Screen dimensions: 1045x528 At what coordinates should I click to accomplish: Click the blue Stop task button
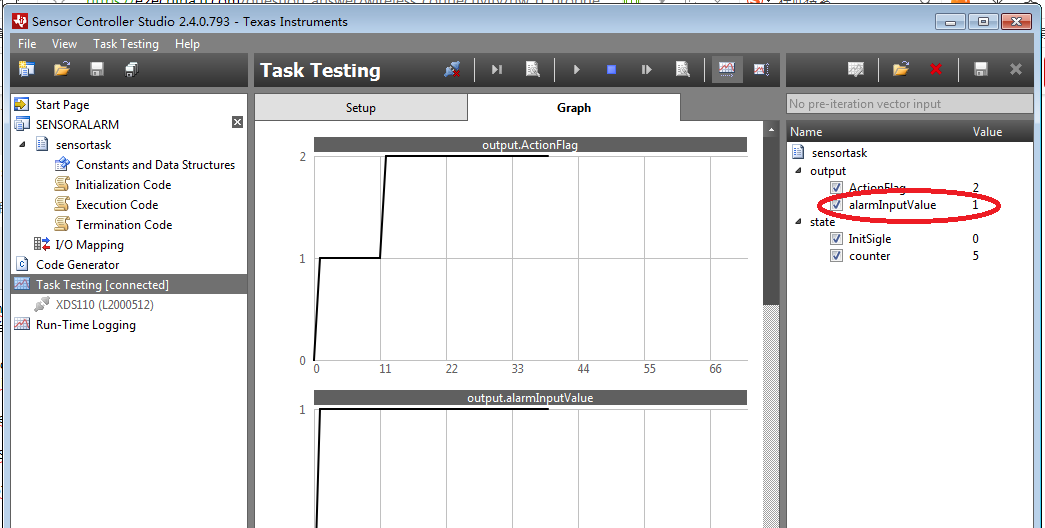[611, 69]
